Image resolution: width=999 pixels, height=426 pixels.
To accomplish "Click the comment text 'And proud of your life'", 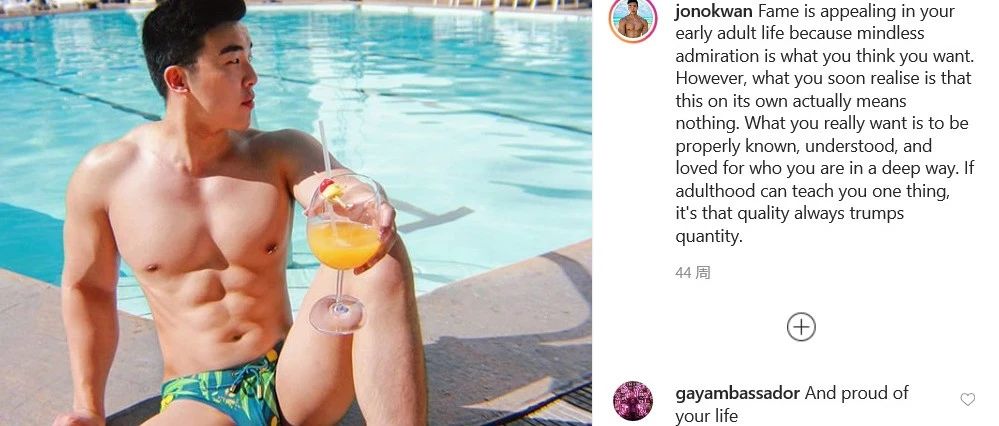I will point(792,405).
